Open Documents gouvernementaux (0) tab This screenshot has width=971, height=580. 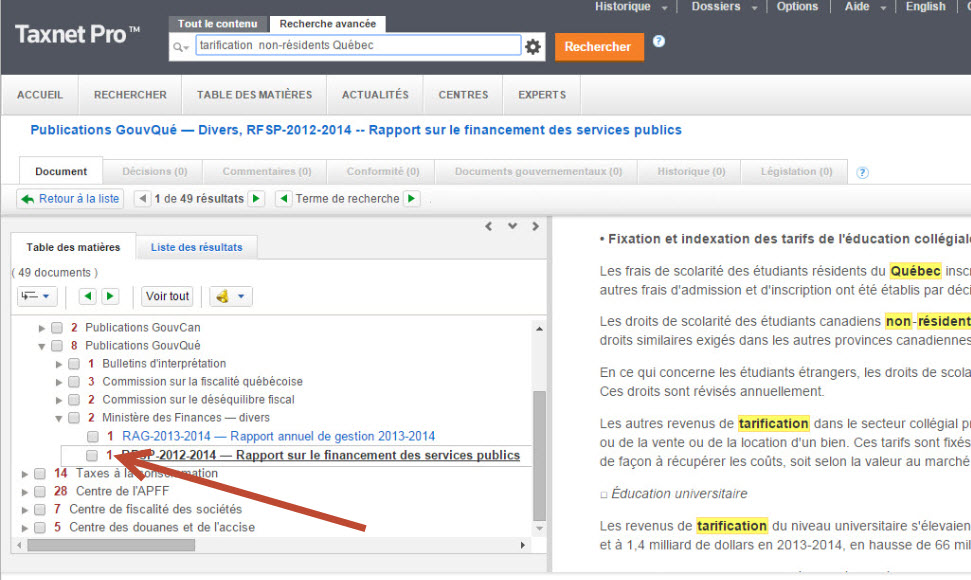(538, 171)
